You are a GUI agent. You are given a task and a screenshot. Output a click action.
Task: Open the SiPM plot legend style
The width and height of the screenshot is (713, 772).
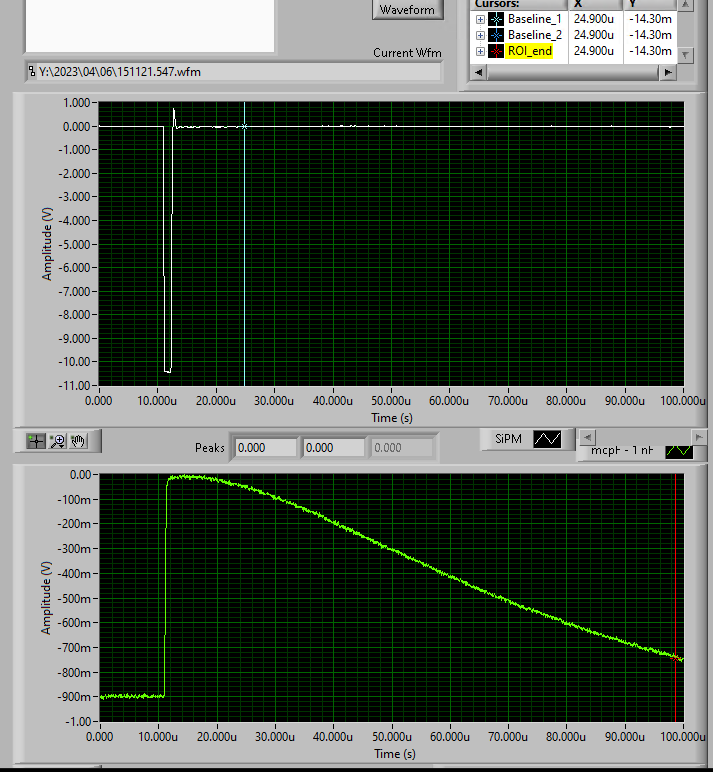547,439
